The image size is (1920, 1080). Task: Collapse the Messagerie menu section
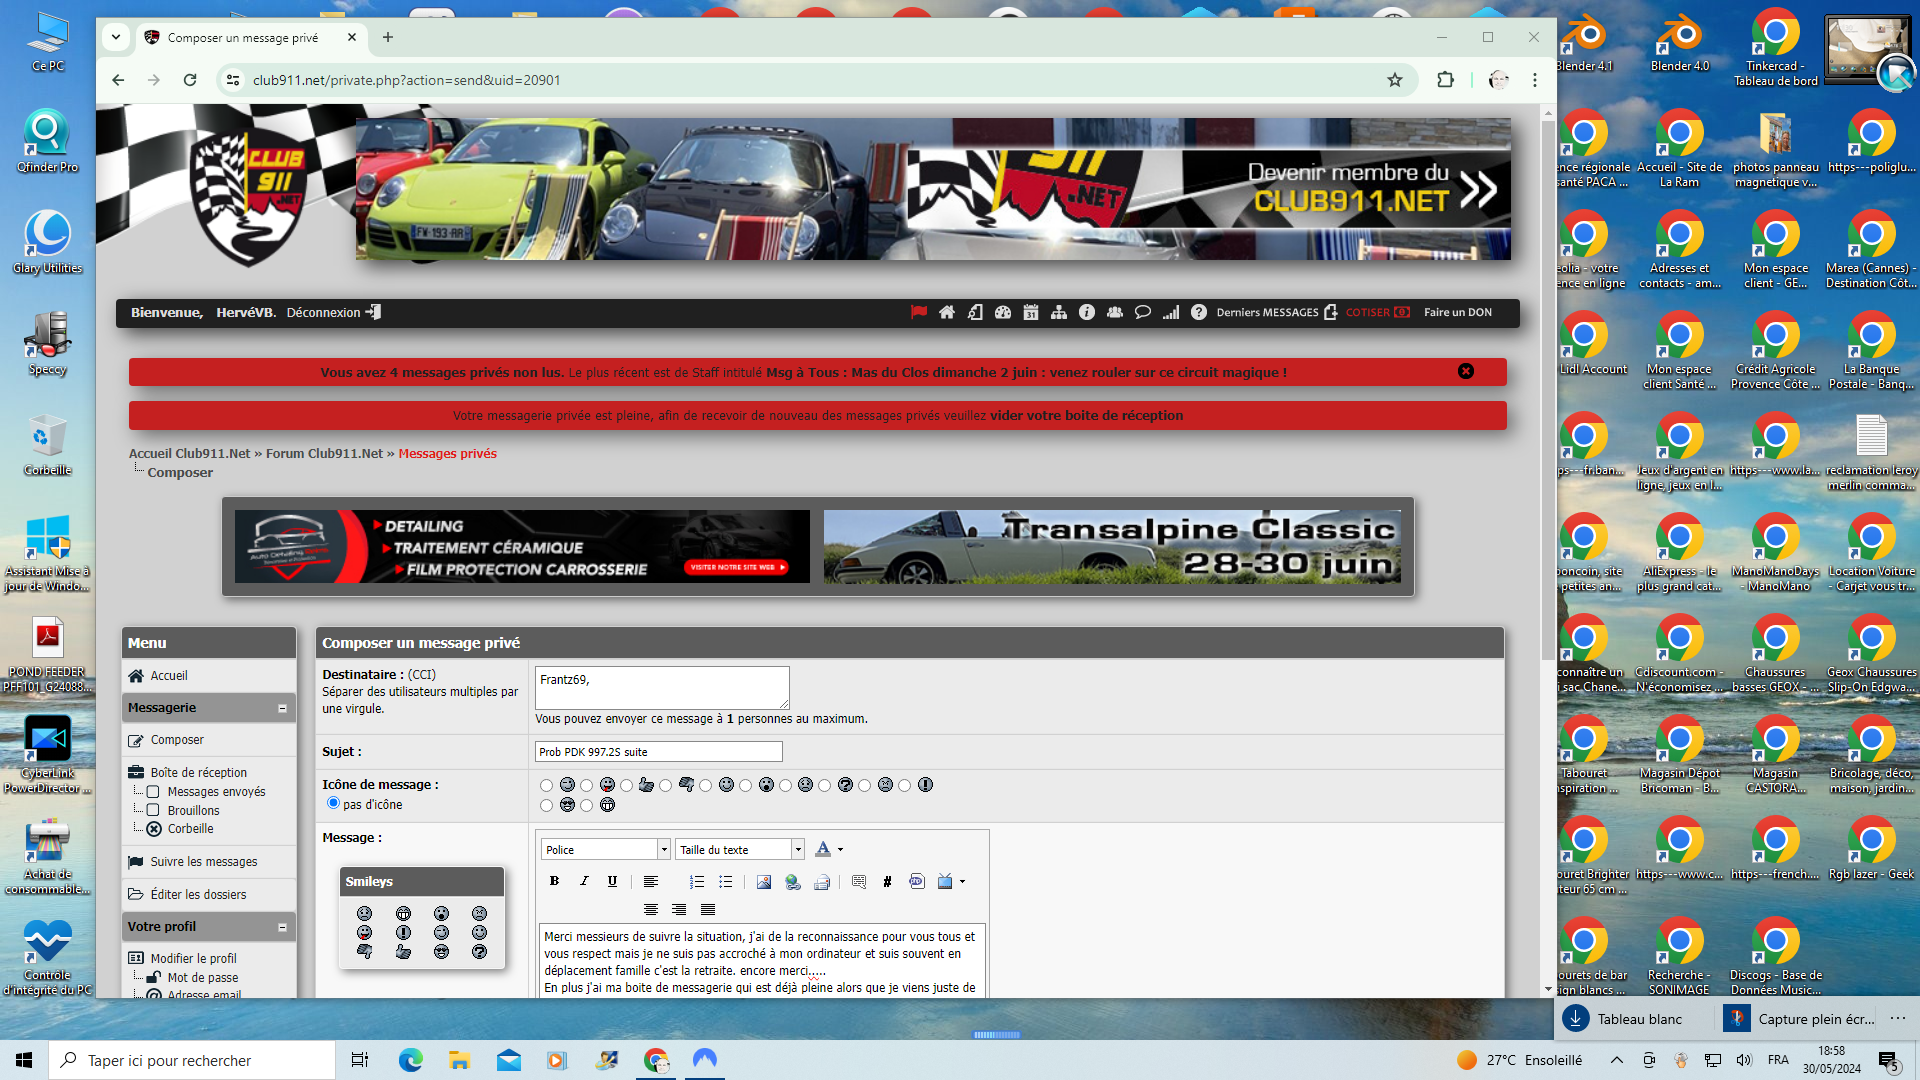(x=282, y=708)
